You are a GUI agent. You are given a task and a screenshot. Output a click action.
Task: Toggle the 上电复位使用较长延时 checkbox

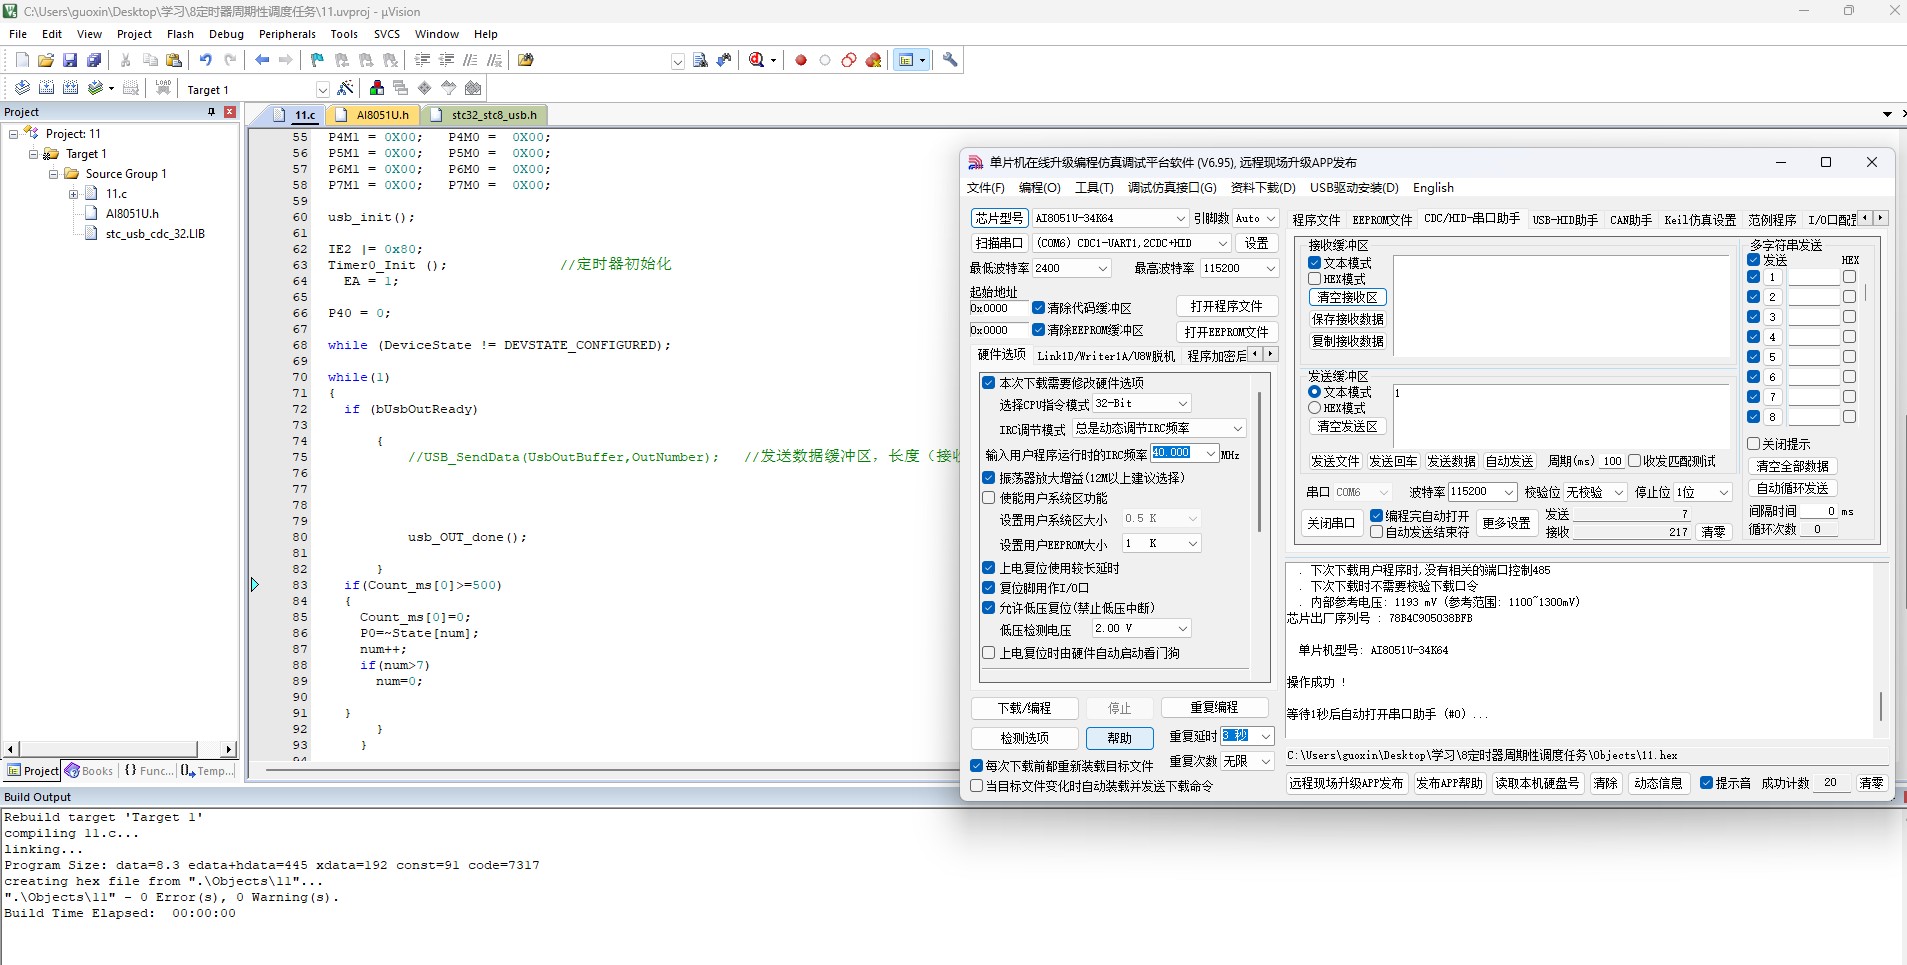[988, 568]
